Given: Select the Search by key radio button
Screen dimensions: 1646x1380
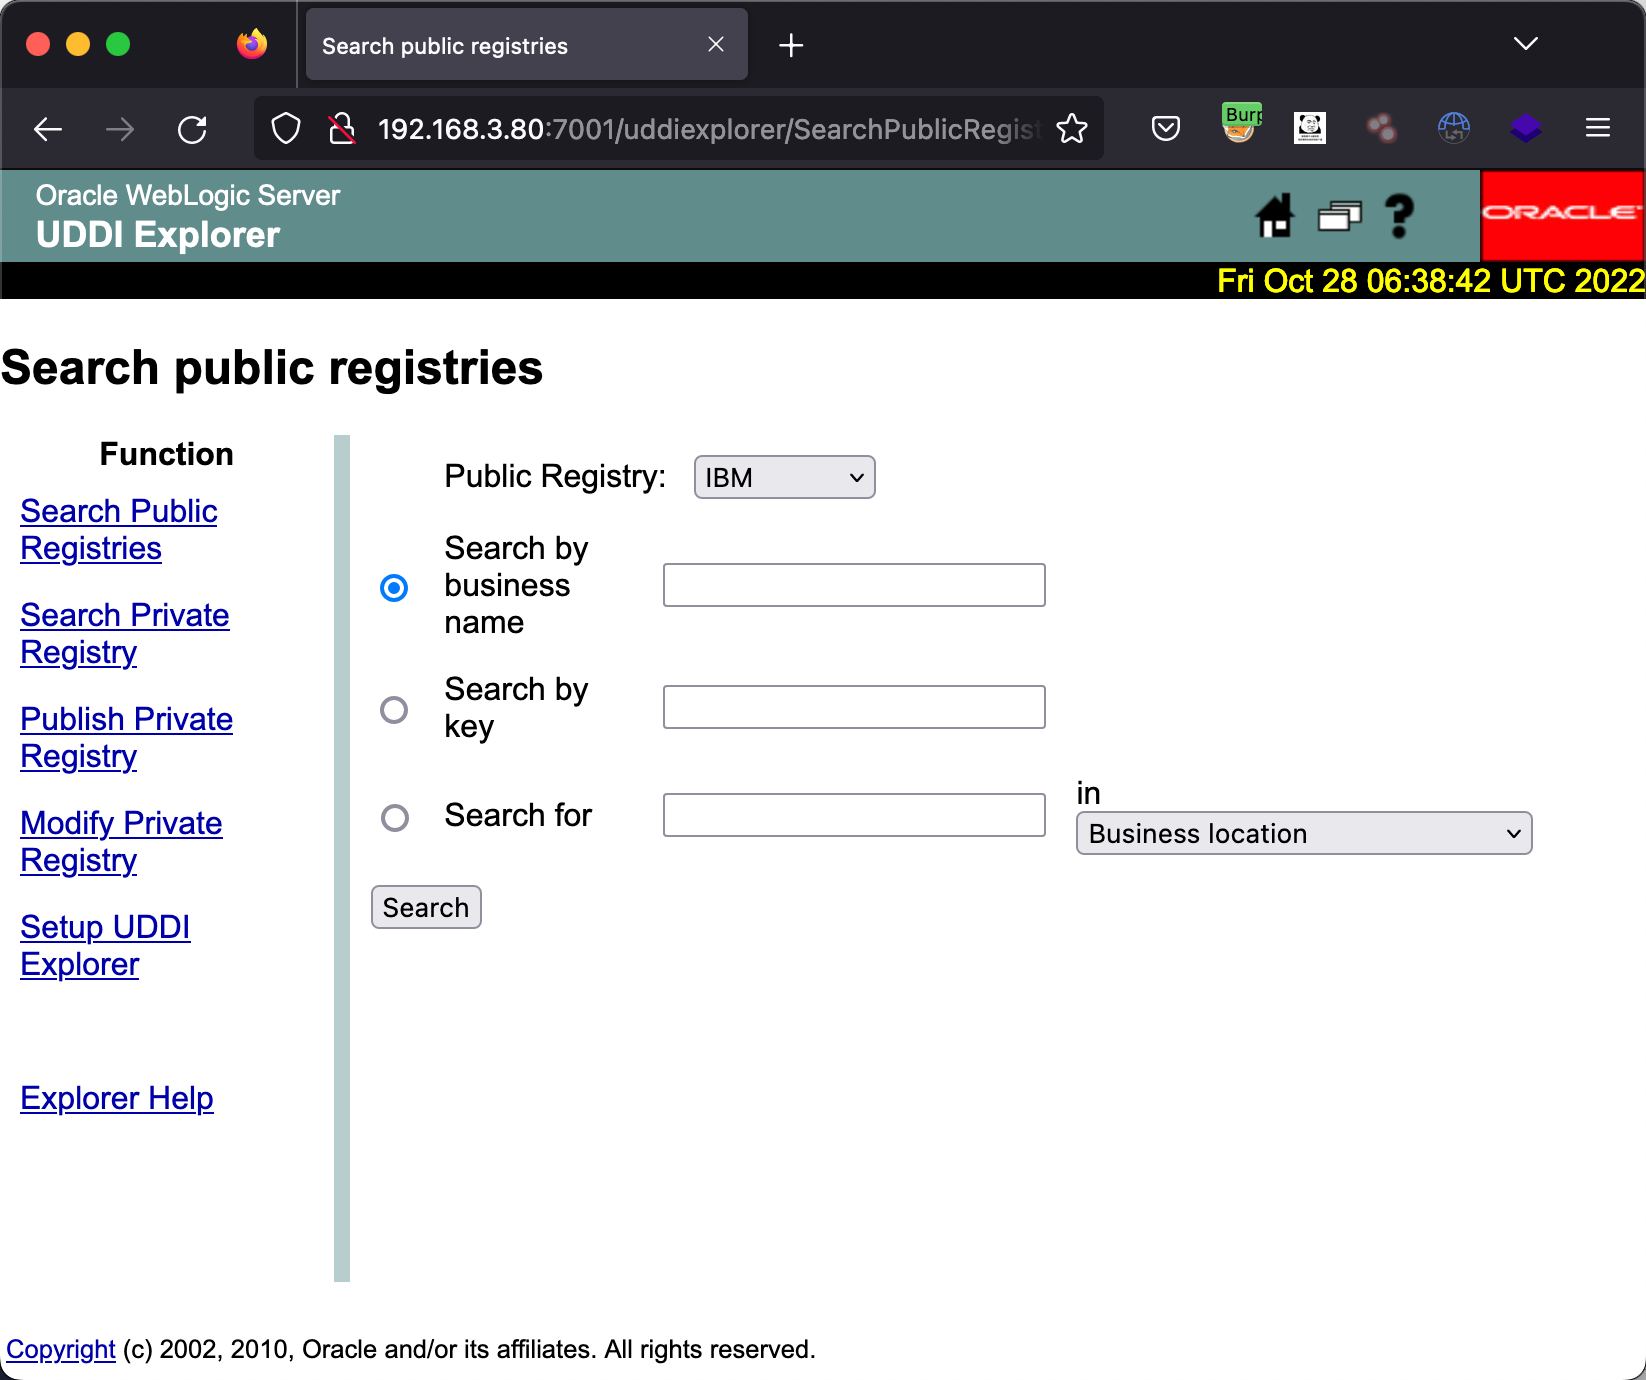Looking at the screenshot, I should (394, 710).
